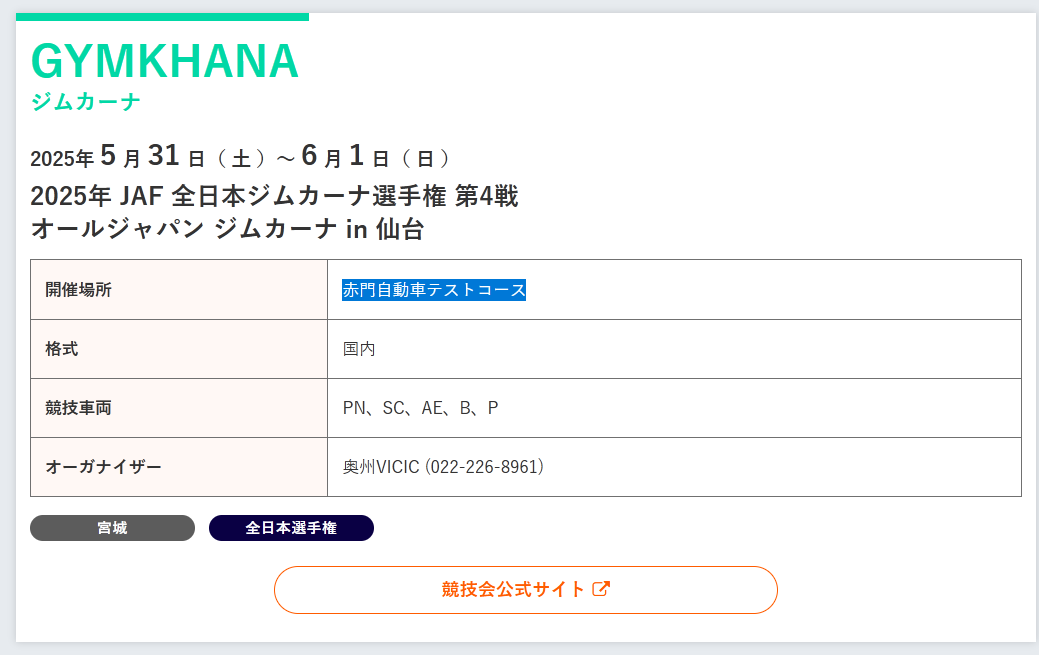The image size is (1039, 655).
Task: Click the 格式 header cell
Action: (179, 349)
